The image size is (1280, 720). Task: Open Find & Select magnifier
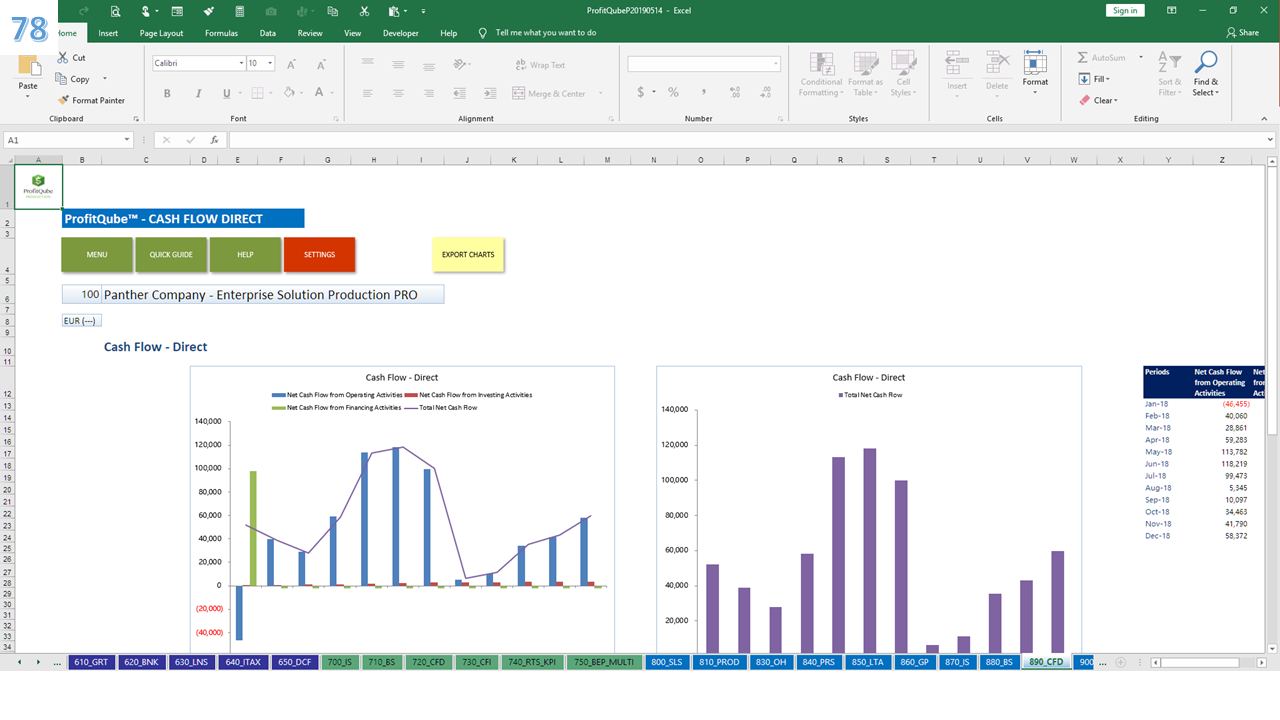[1206, 63]
